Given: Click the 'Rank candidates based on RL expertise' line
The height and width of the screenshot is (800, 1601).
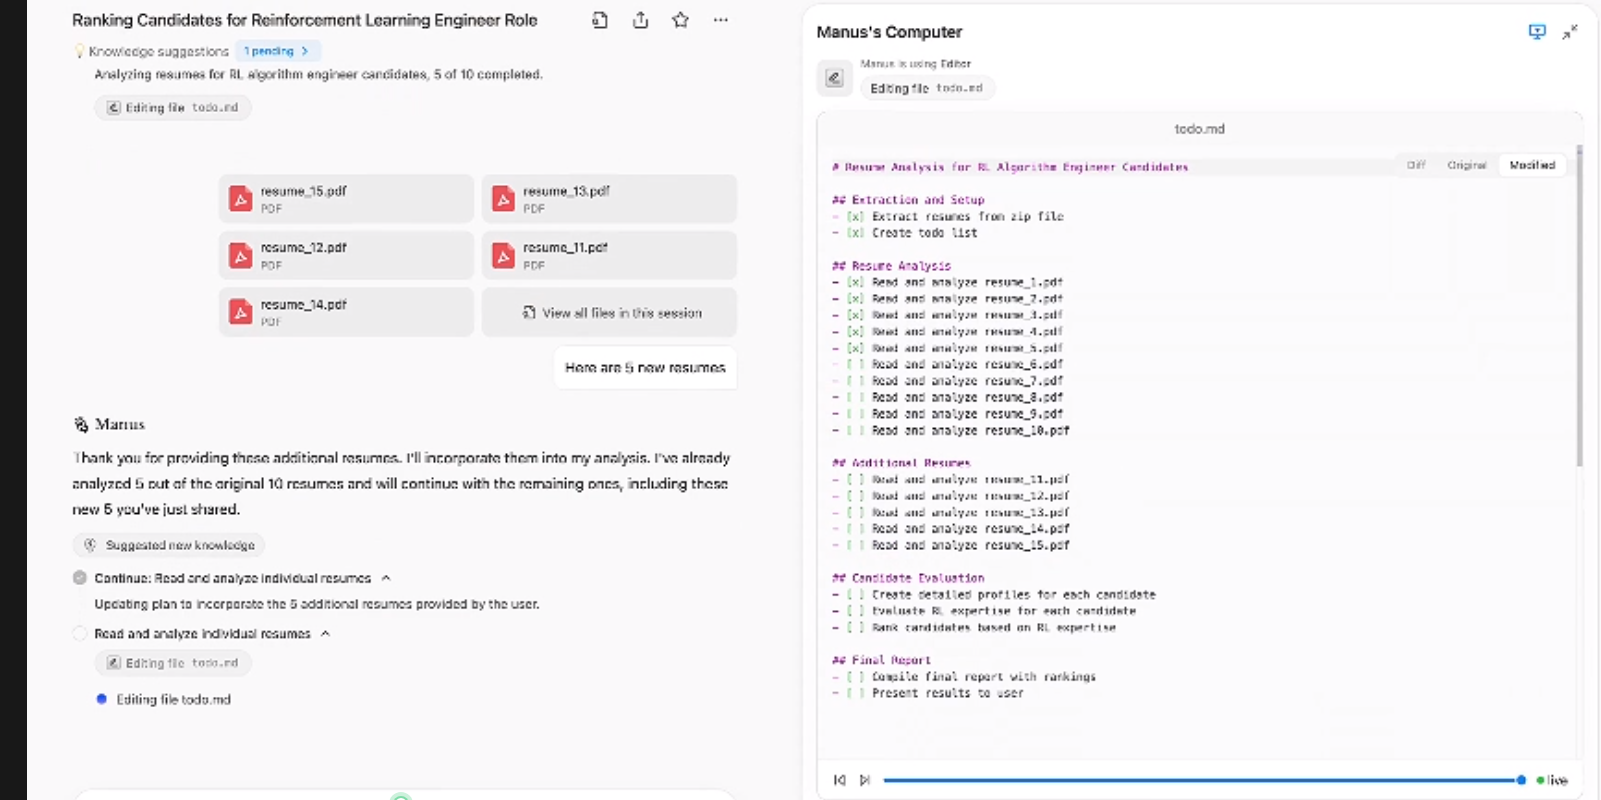Looking at the screenshot, I should point(974,628).
